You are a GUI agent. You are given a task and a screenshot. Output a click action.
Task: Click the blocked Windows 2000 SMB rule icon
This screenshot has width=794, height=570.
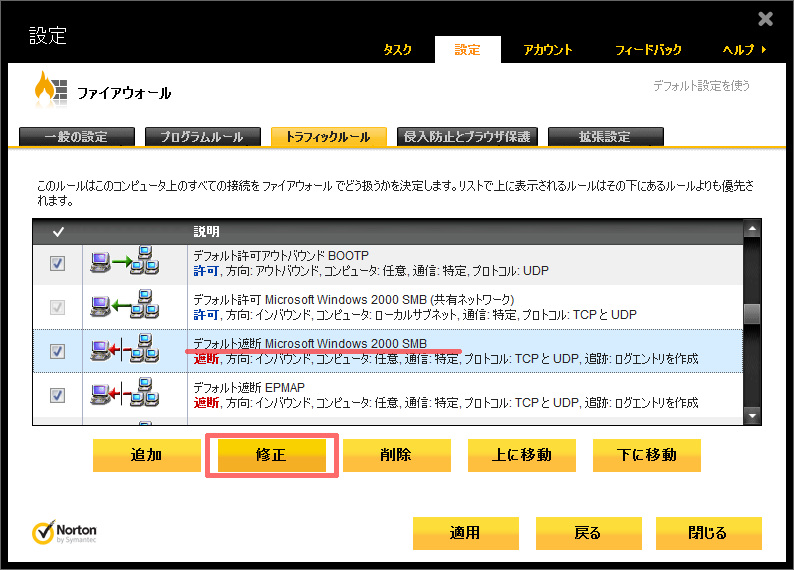pos(125,351)
